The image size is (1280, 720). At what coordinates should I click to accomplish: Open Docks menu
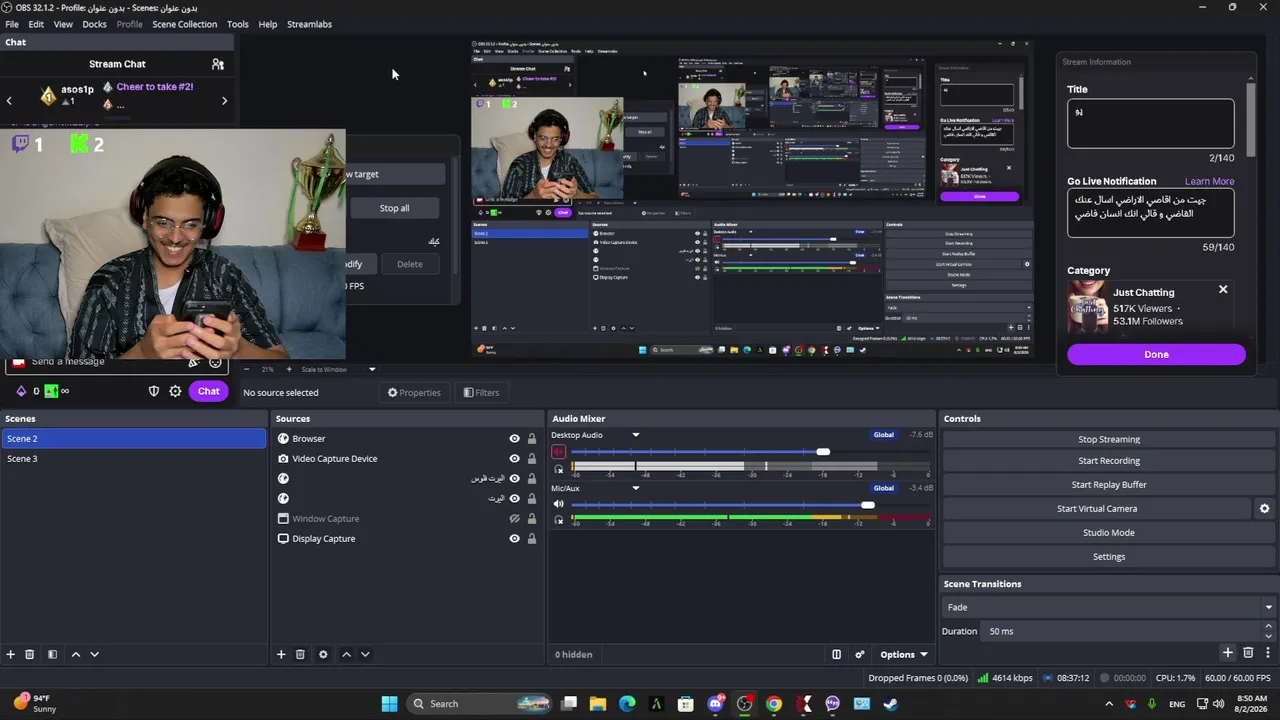(94, 24)
